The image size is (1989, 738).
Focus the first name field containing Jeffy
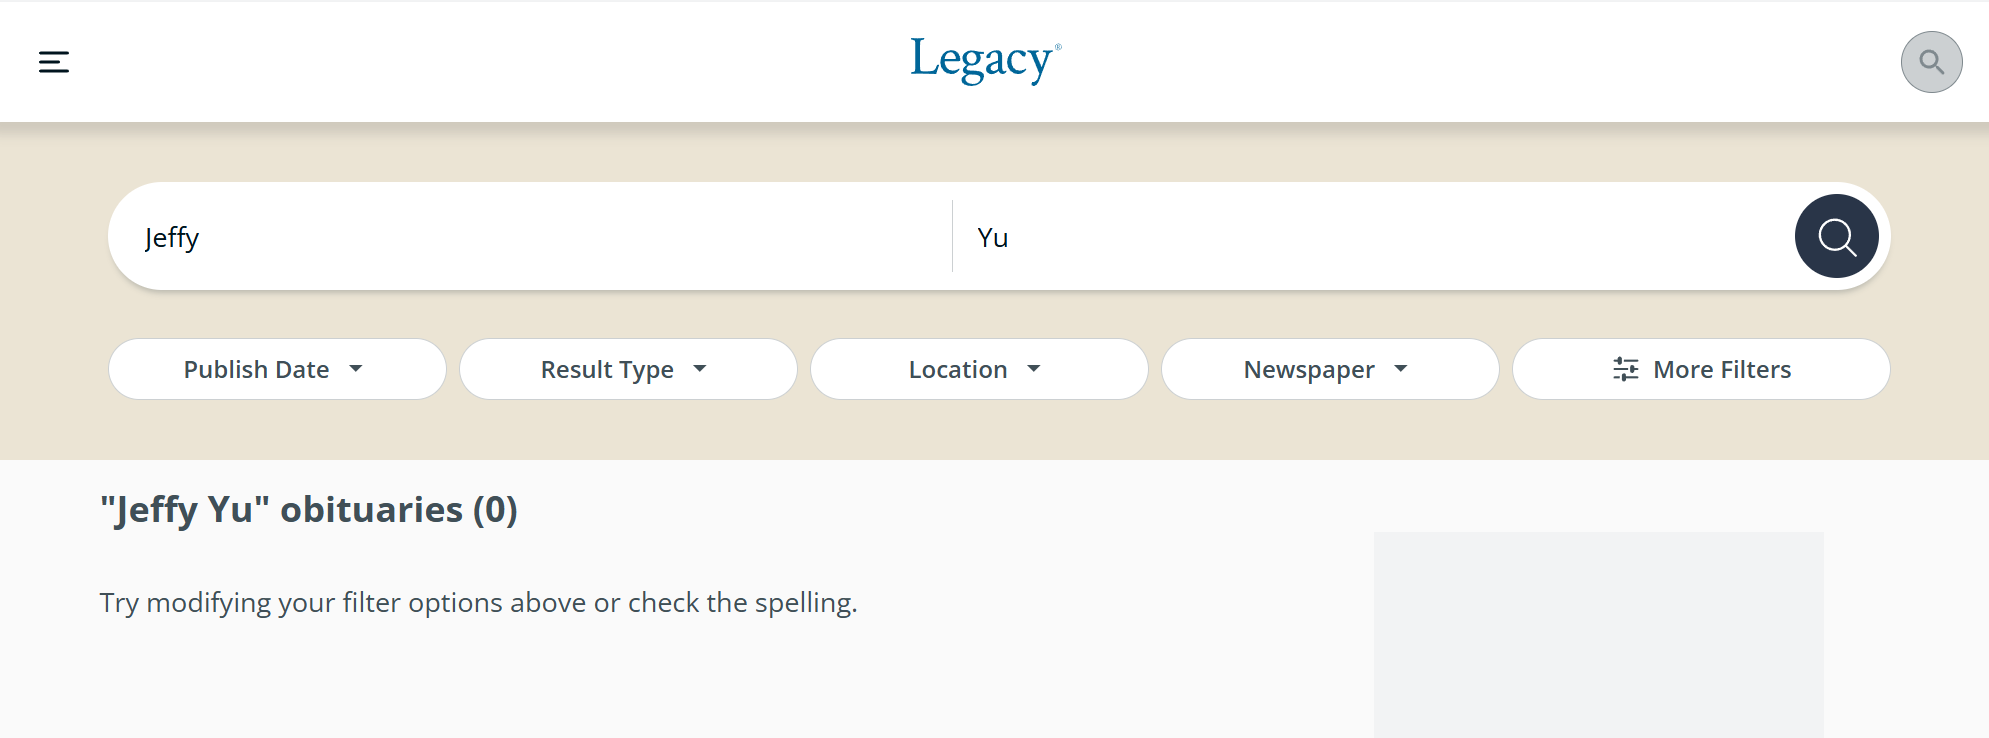[530, 238]
